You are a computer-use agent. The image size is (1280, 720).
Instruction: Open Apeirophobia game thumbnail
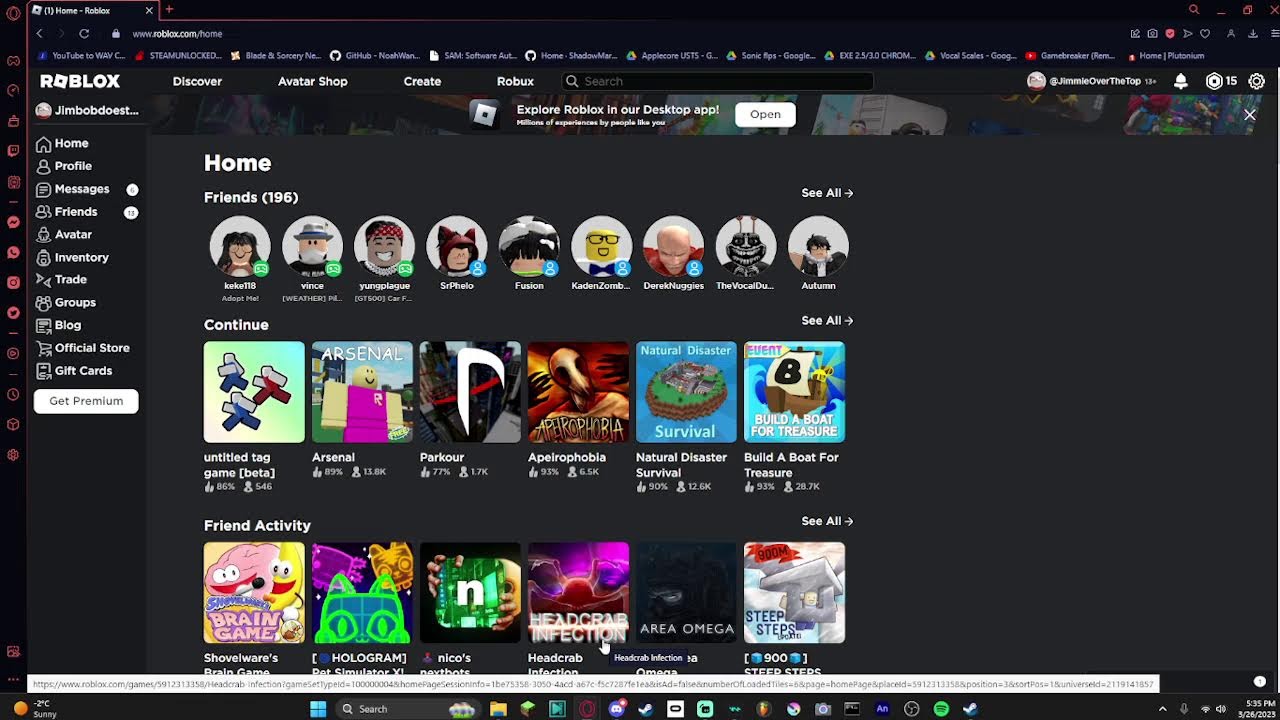(578, 392)
